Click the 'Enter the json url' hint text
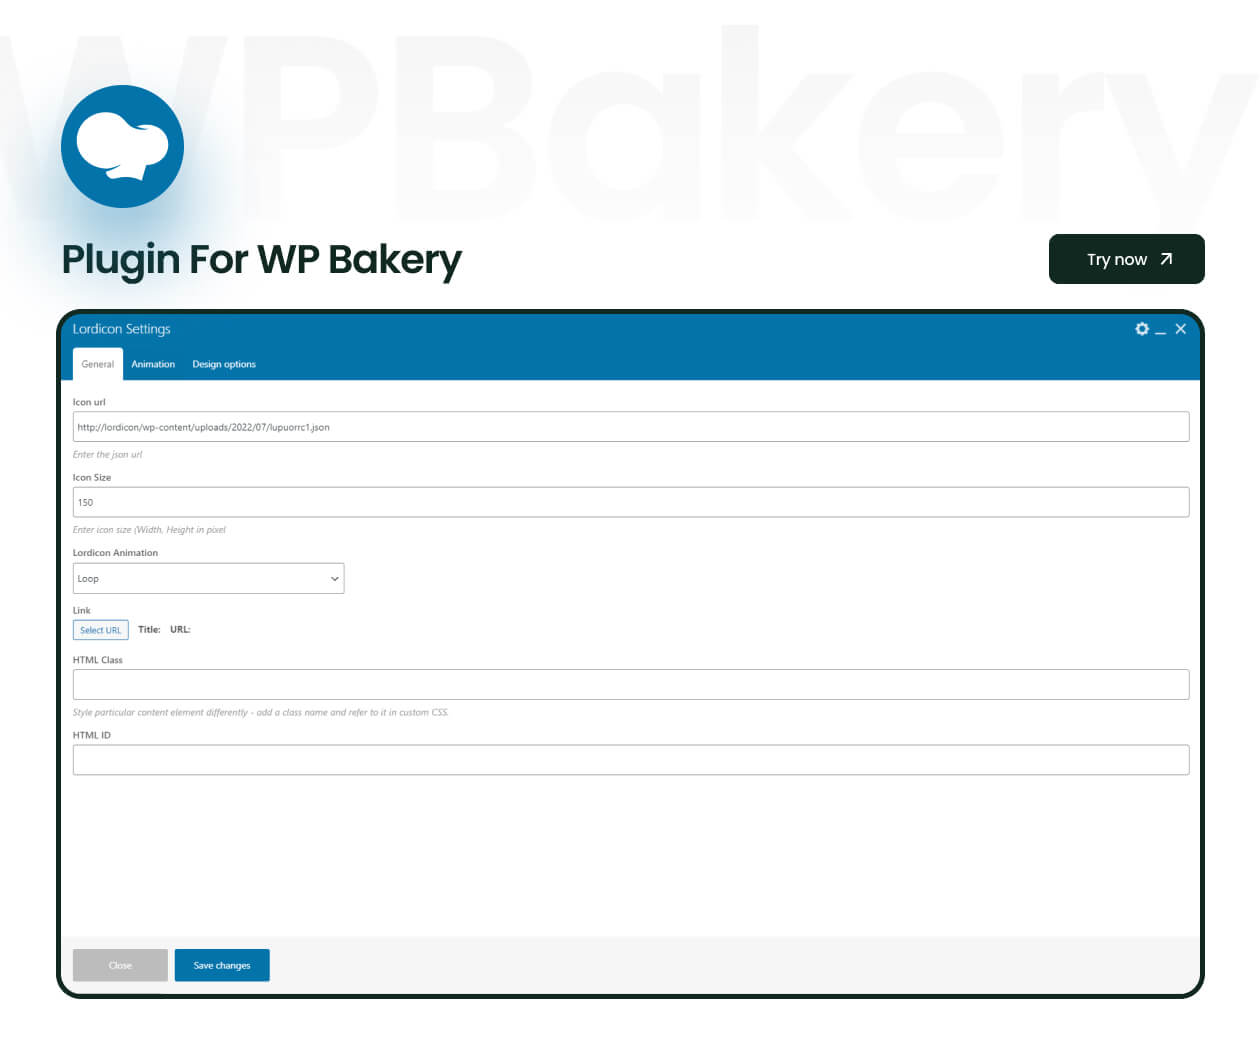 (x=108, y=454)
